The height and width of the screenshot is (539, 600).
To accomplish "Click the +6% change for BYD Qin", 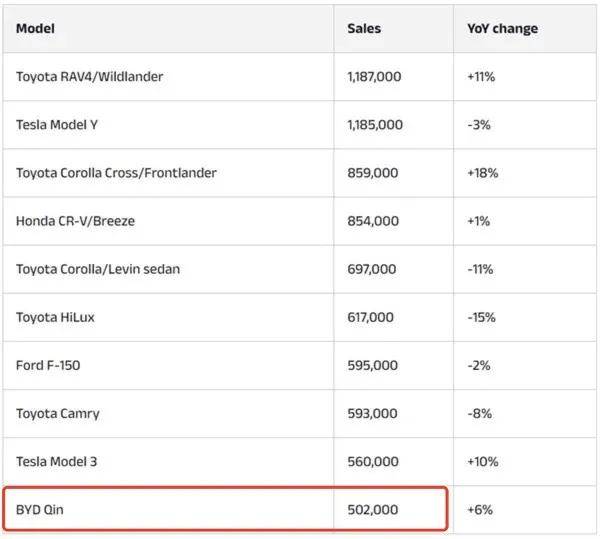I will coord(479,509).
